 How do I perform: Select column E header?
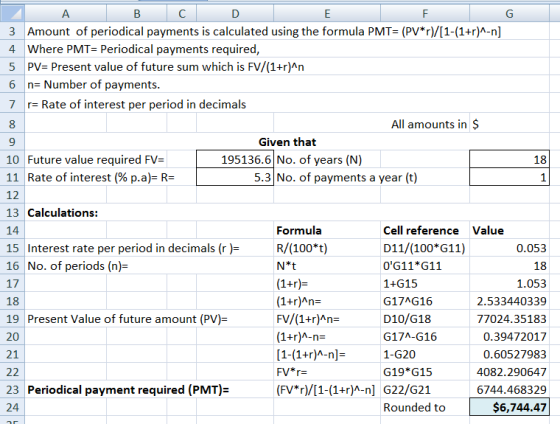[x=327, y=14]
